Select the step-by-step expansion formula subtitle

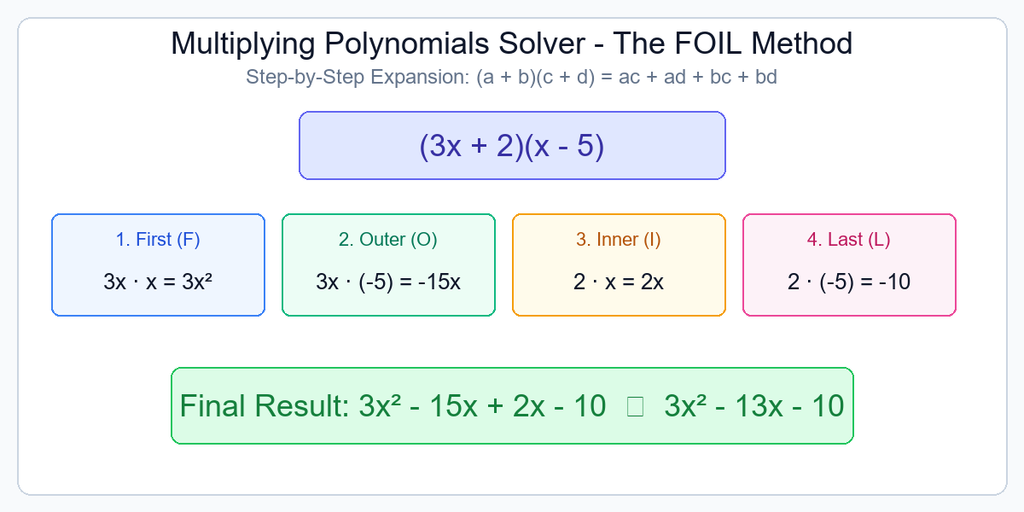(512, 77)
